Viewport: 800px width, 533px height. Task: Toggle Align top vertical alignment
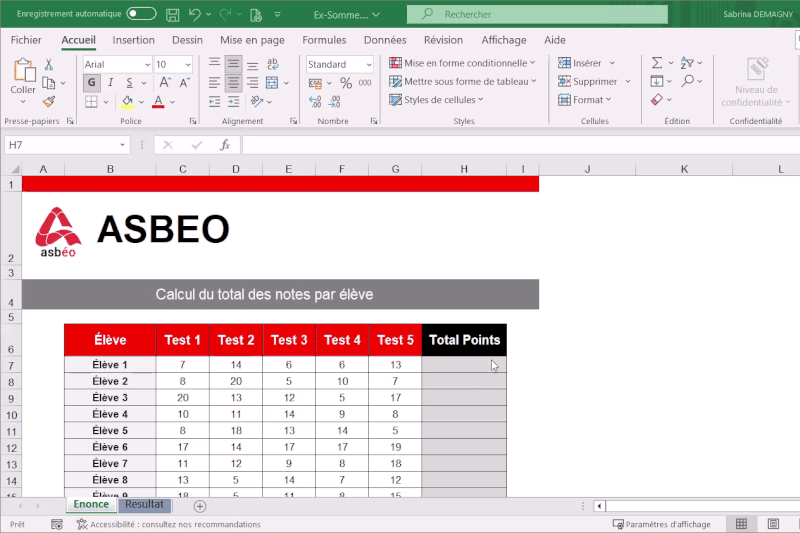click(214, 64)
